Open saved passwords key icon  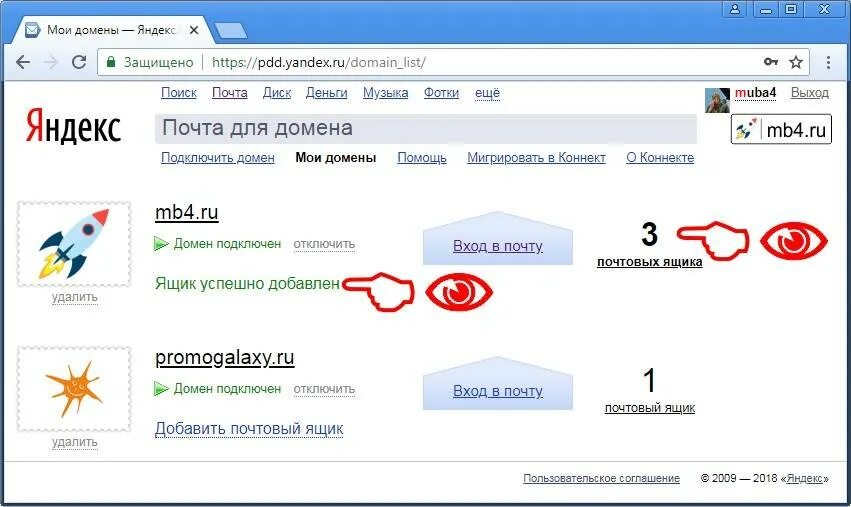coord(771,62)
